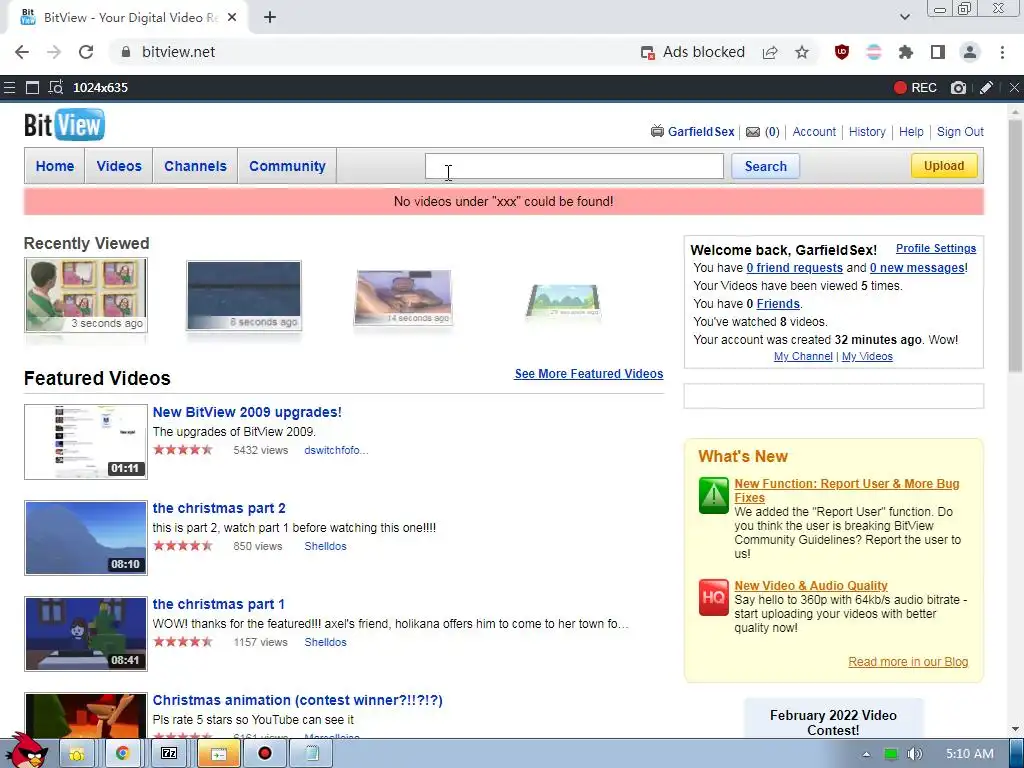
Task: Click the green Report User alert icon
Action: pos(713,496)
